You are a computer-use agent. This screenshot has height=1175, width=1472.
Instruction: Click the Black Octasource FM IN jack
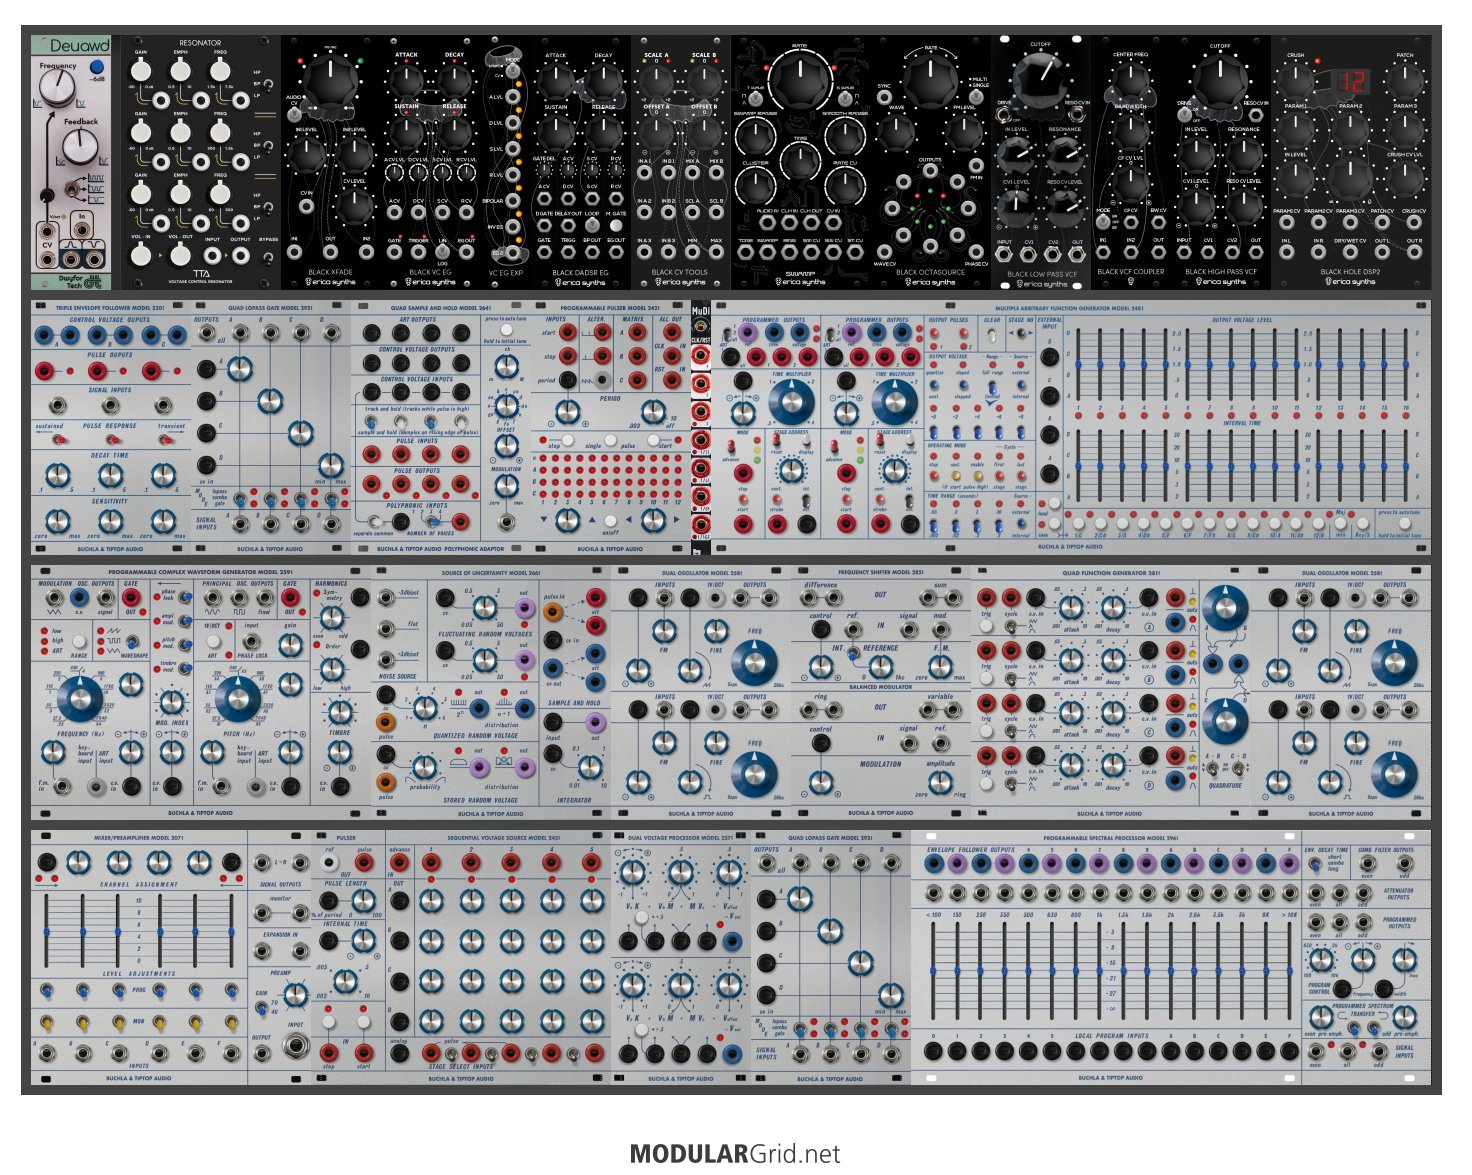click(977, 166)
